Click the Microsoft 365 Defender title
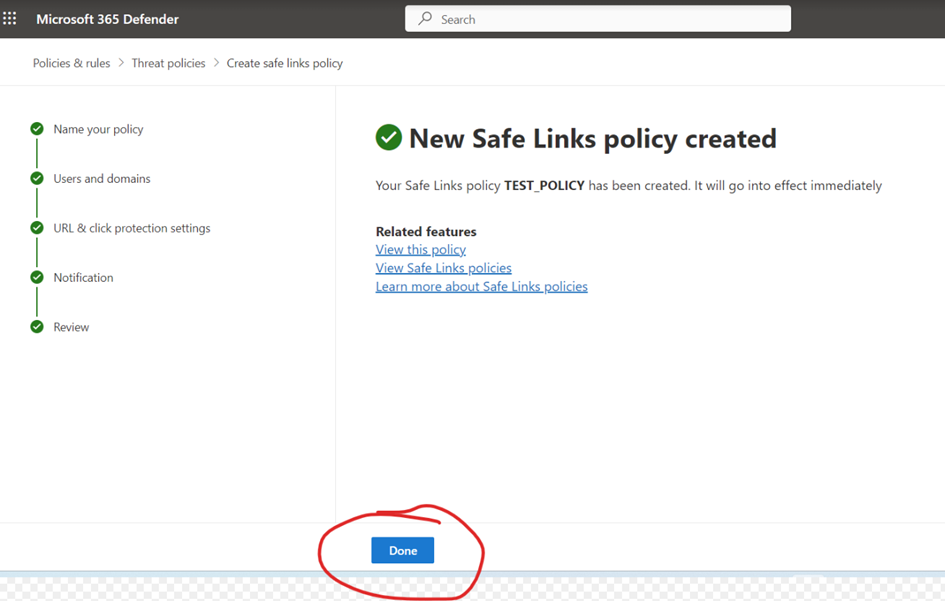This screenshot has width=945, height=601. (107, 19)
